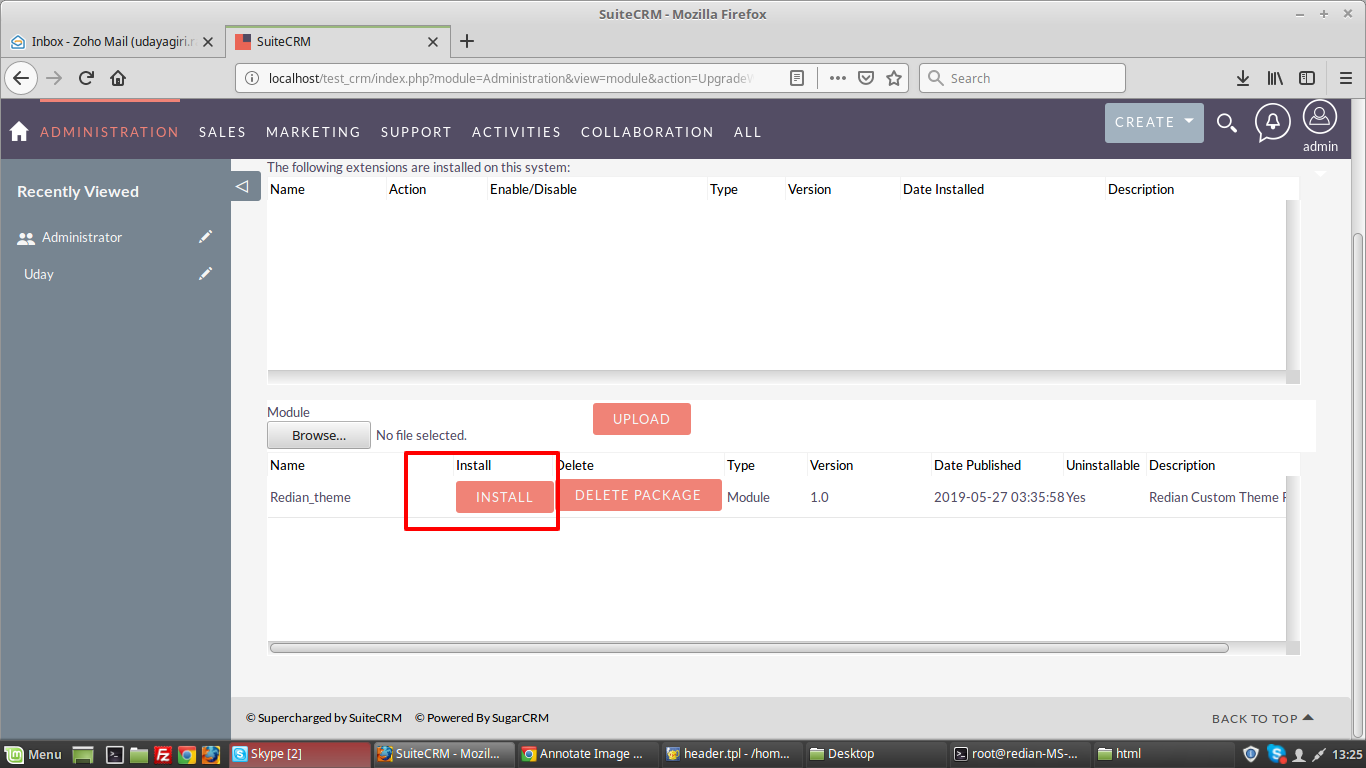Open the Firefox hamburger menu

point(1346,78)
